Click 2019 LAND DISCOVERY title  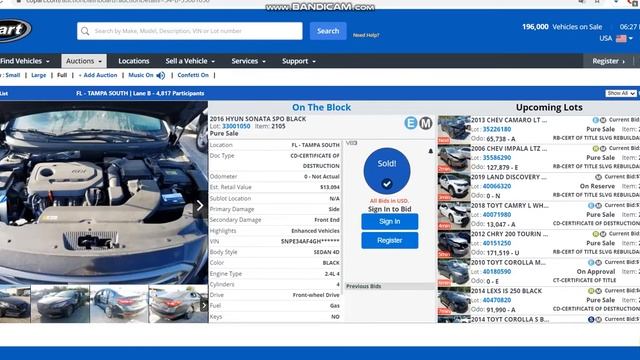coord(509,177)
